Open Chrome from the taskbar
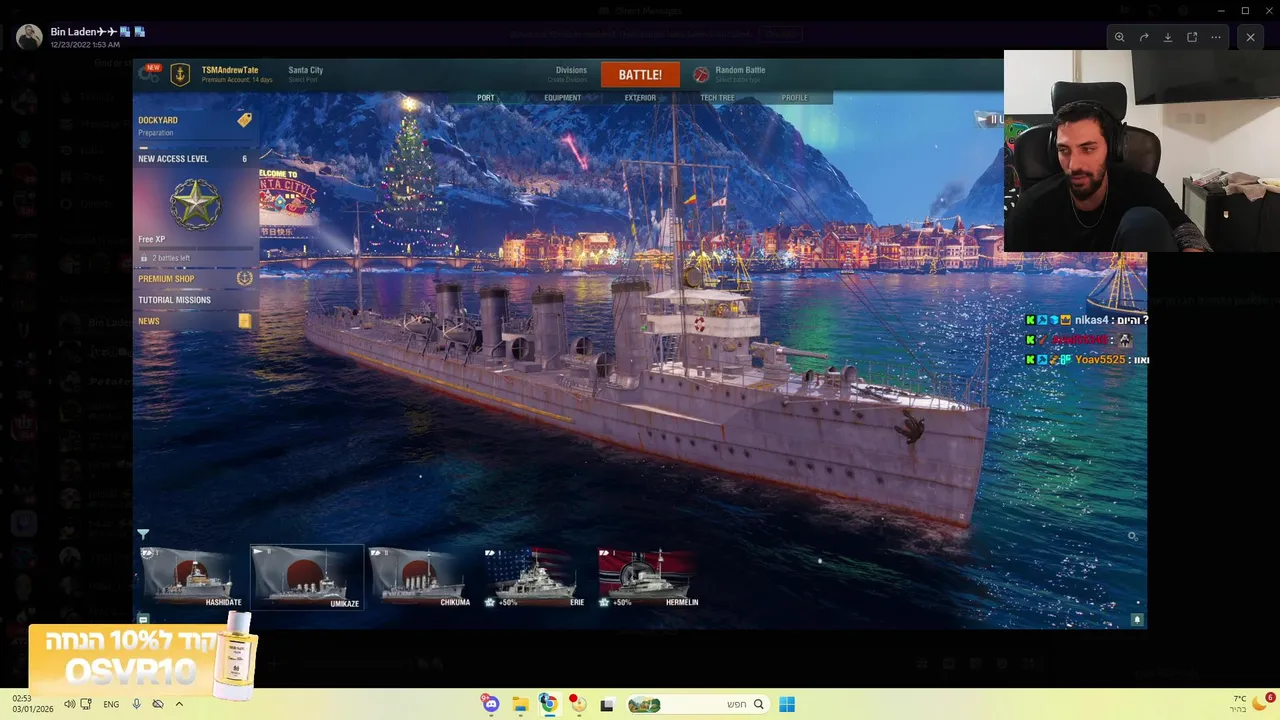The image size is (1280, 720). click(549, 704)
